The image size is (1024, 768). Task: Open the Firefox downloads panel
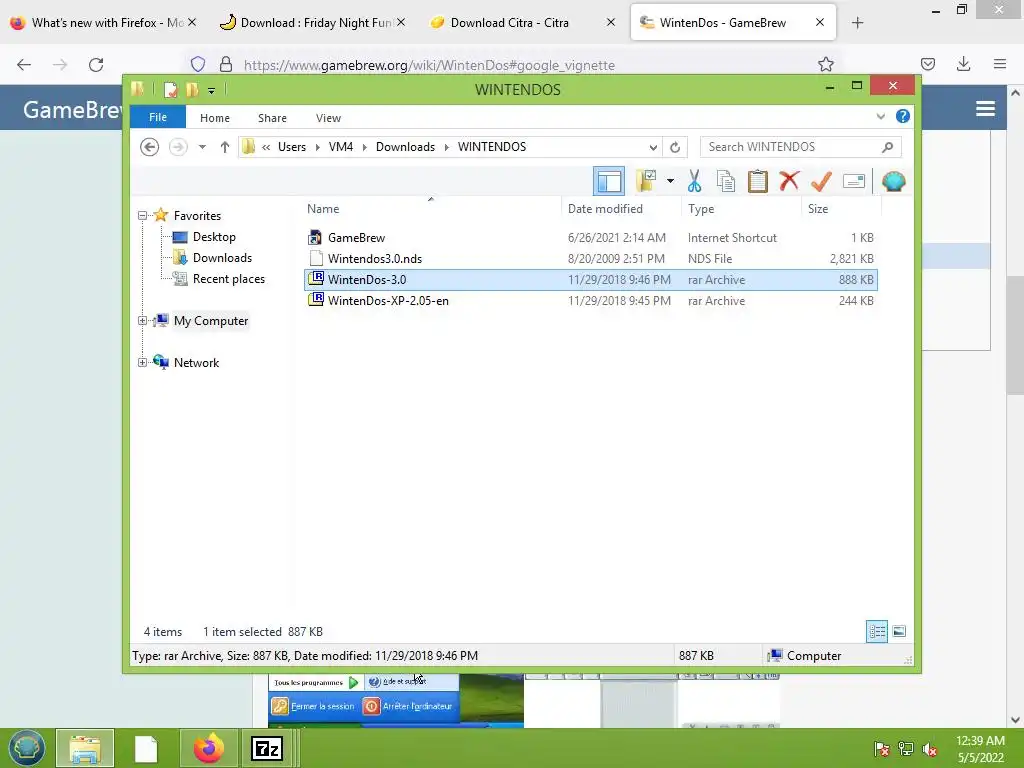963,64
